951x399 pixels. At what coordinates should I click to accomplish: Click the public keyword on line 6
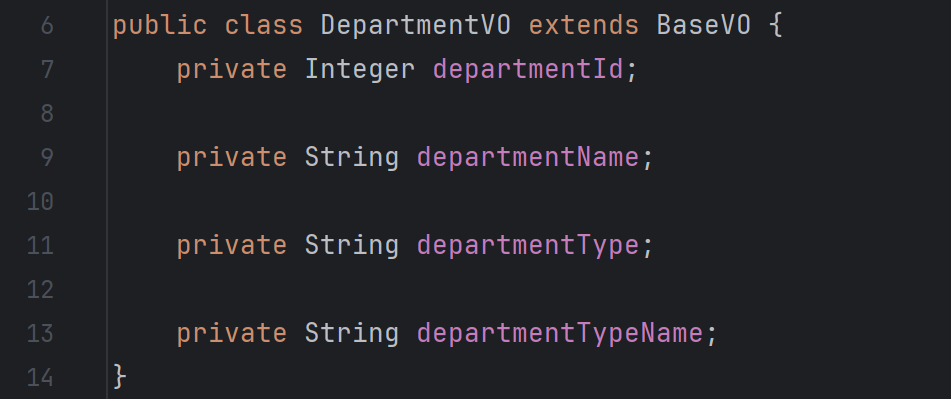coord(160,25)
